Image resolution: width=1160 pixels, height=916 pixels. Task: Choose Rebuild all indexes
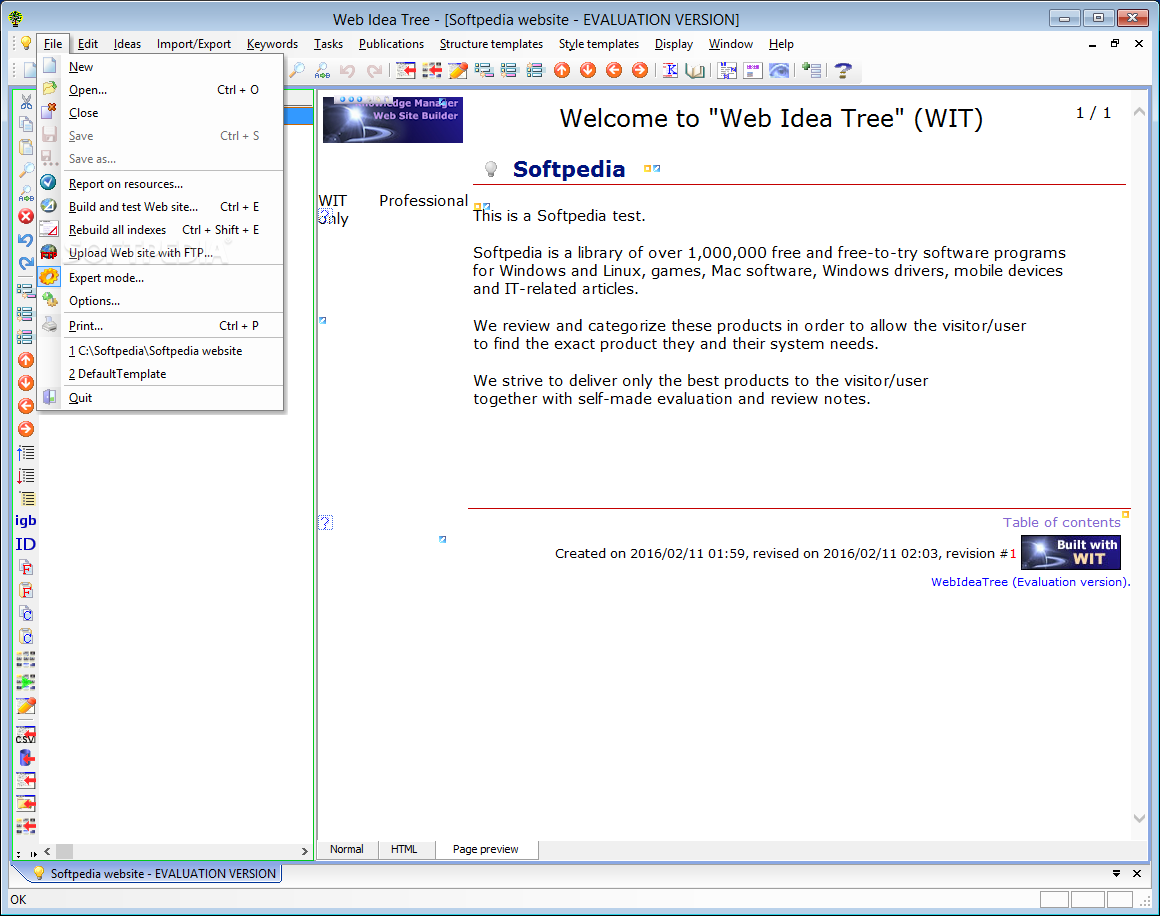[x=161, y=229]
